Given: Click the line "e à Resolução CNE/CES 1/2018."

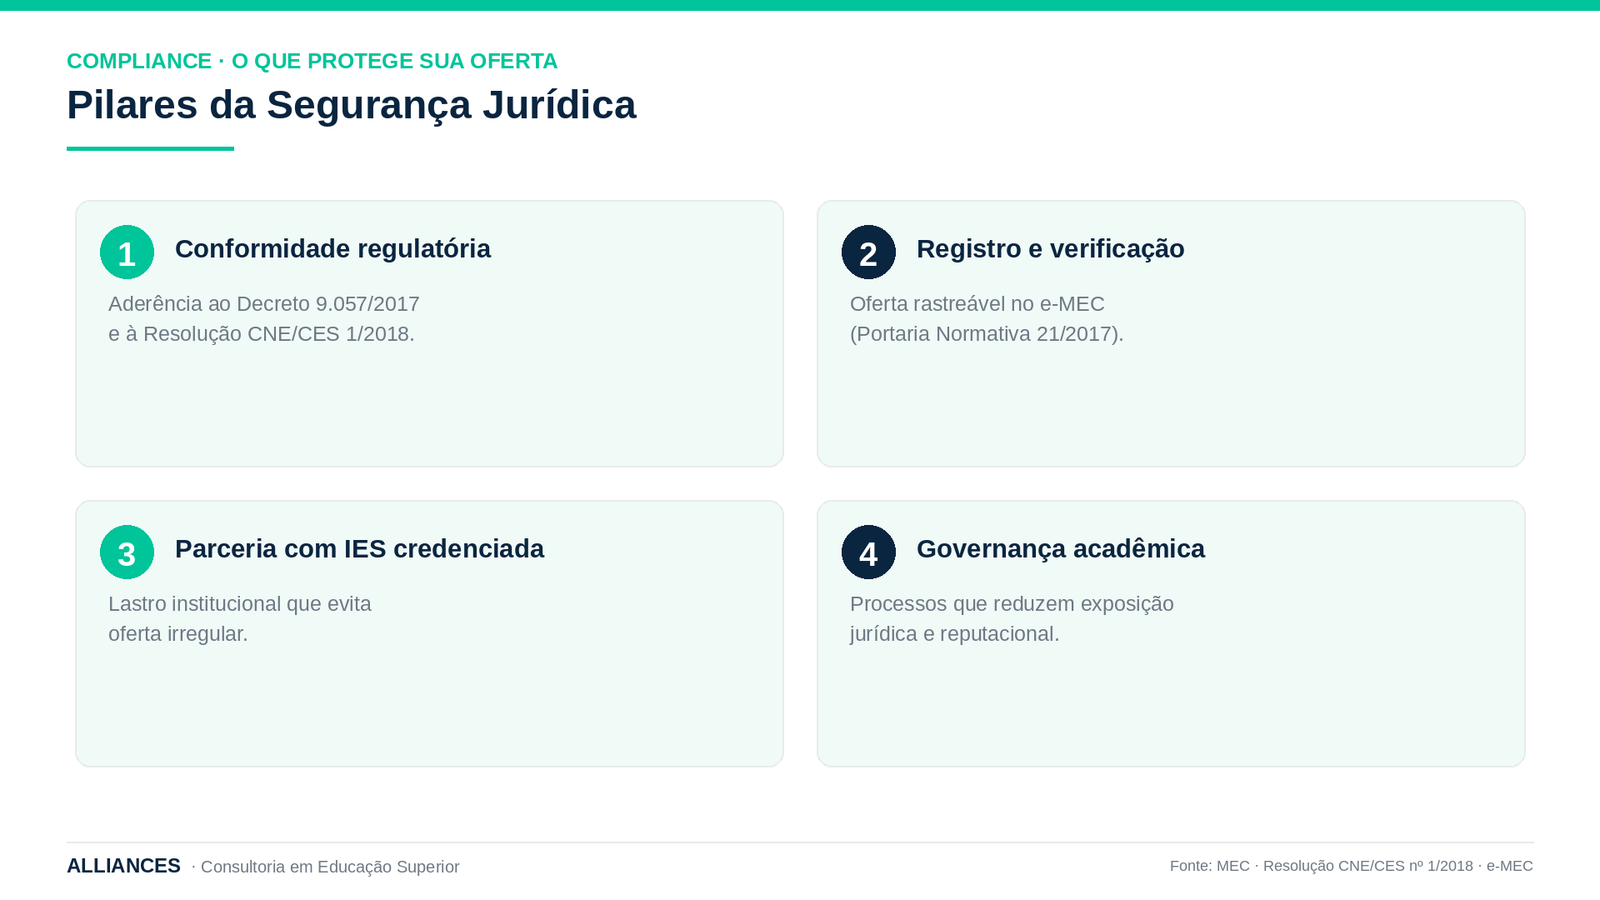Looking at the screenshot, I should (261, 334).
